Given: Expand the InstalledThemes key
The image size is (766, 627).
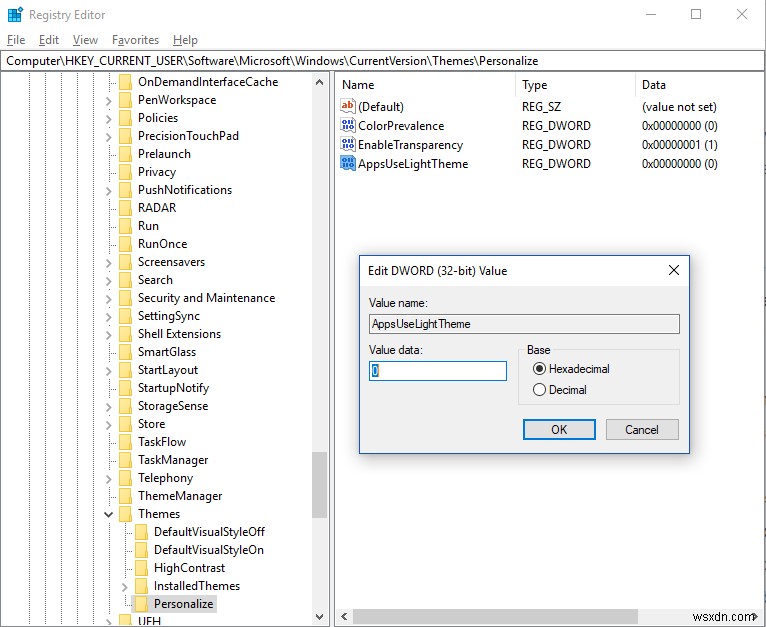Looking at the screenshot, I should (125, 586).
